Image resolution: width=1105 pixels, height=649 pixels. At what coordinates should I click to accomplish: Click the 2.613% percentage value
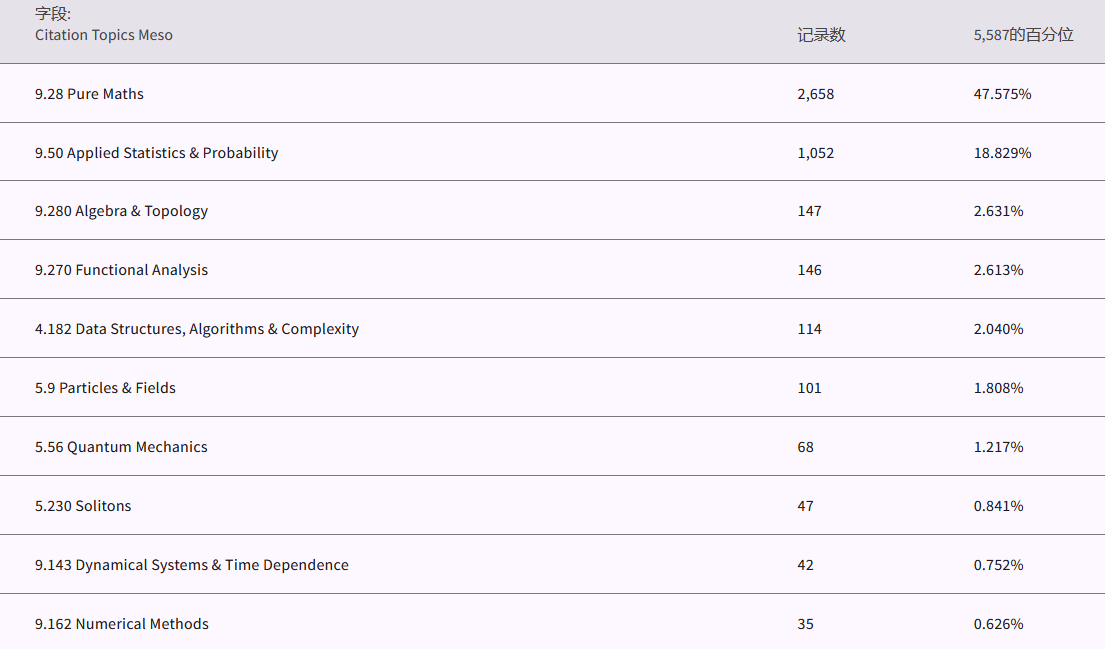[998, 270]
